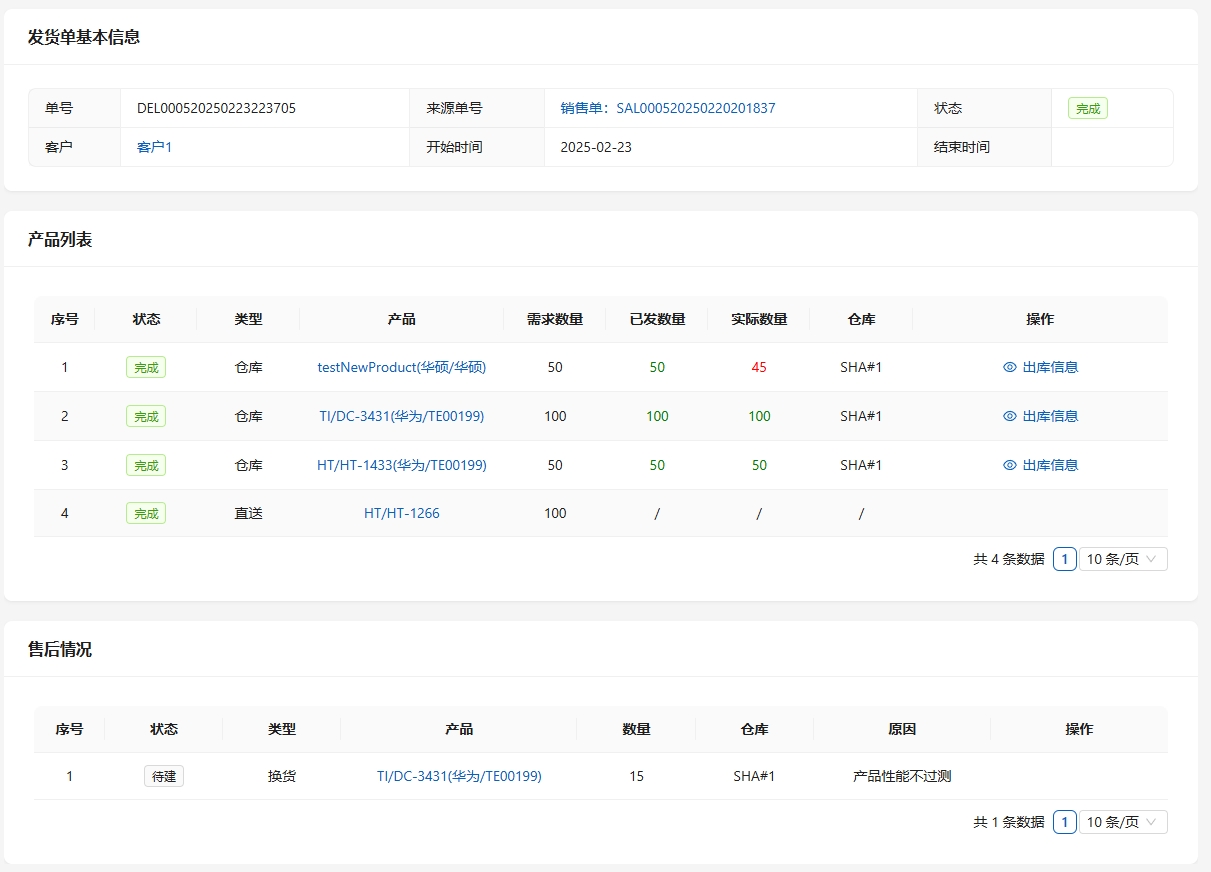Screen dimensions: 1211x872
Task: Open testNewProduct(华硕/华硕) product link
Action: pos(401,367)
